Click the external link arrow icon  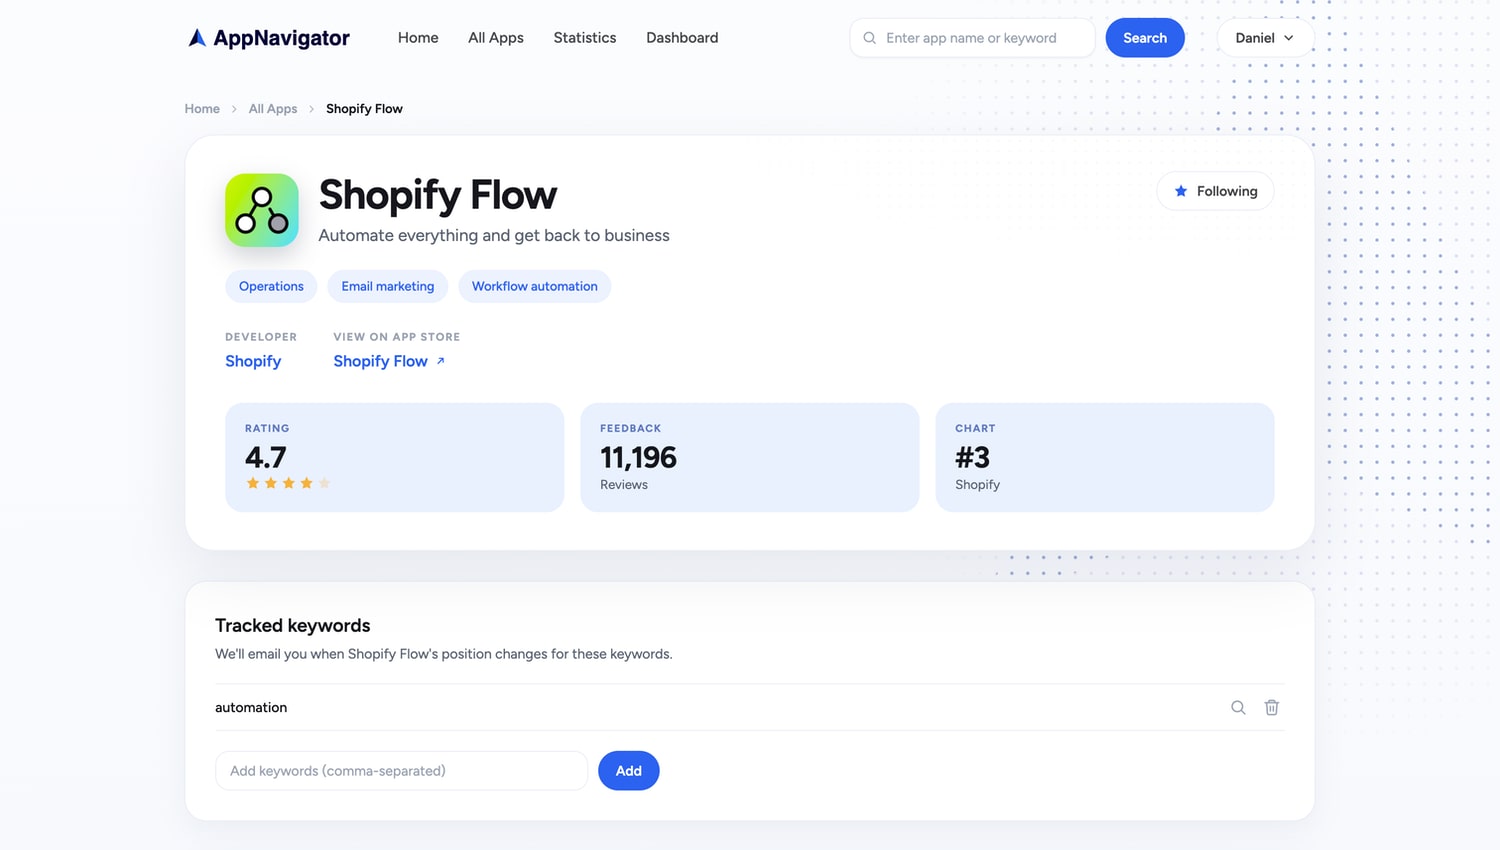(440, 361)
